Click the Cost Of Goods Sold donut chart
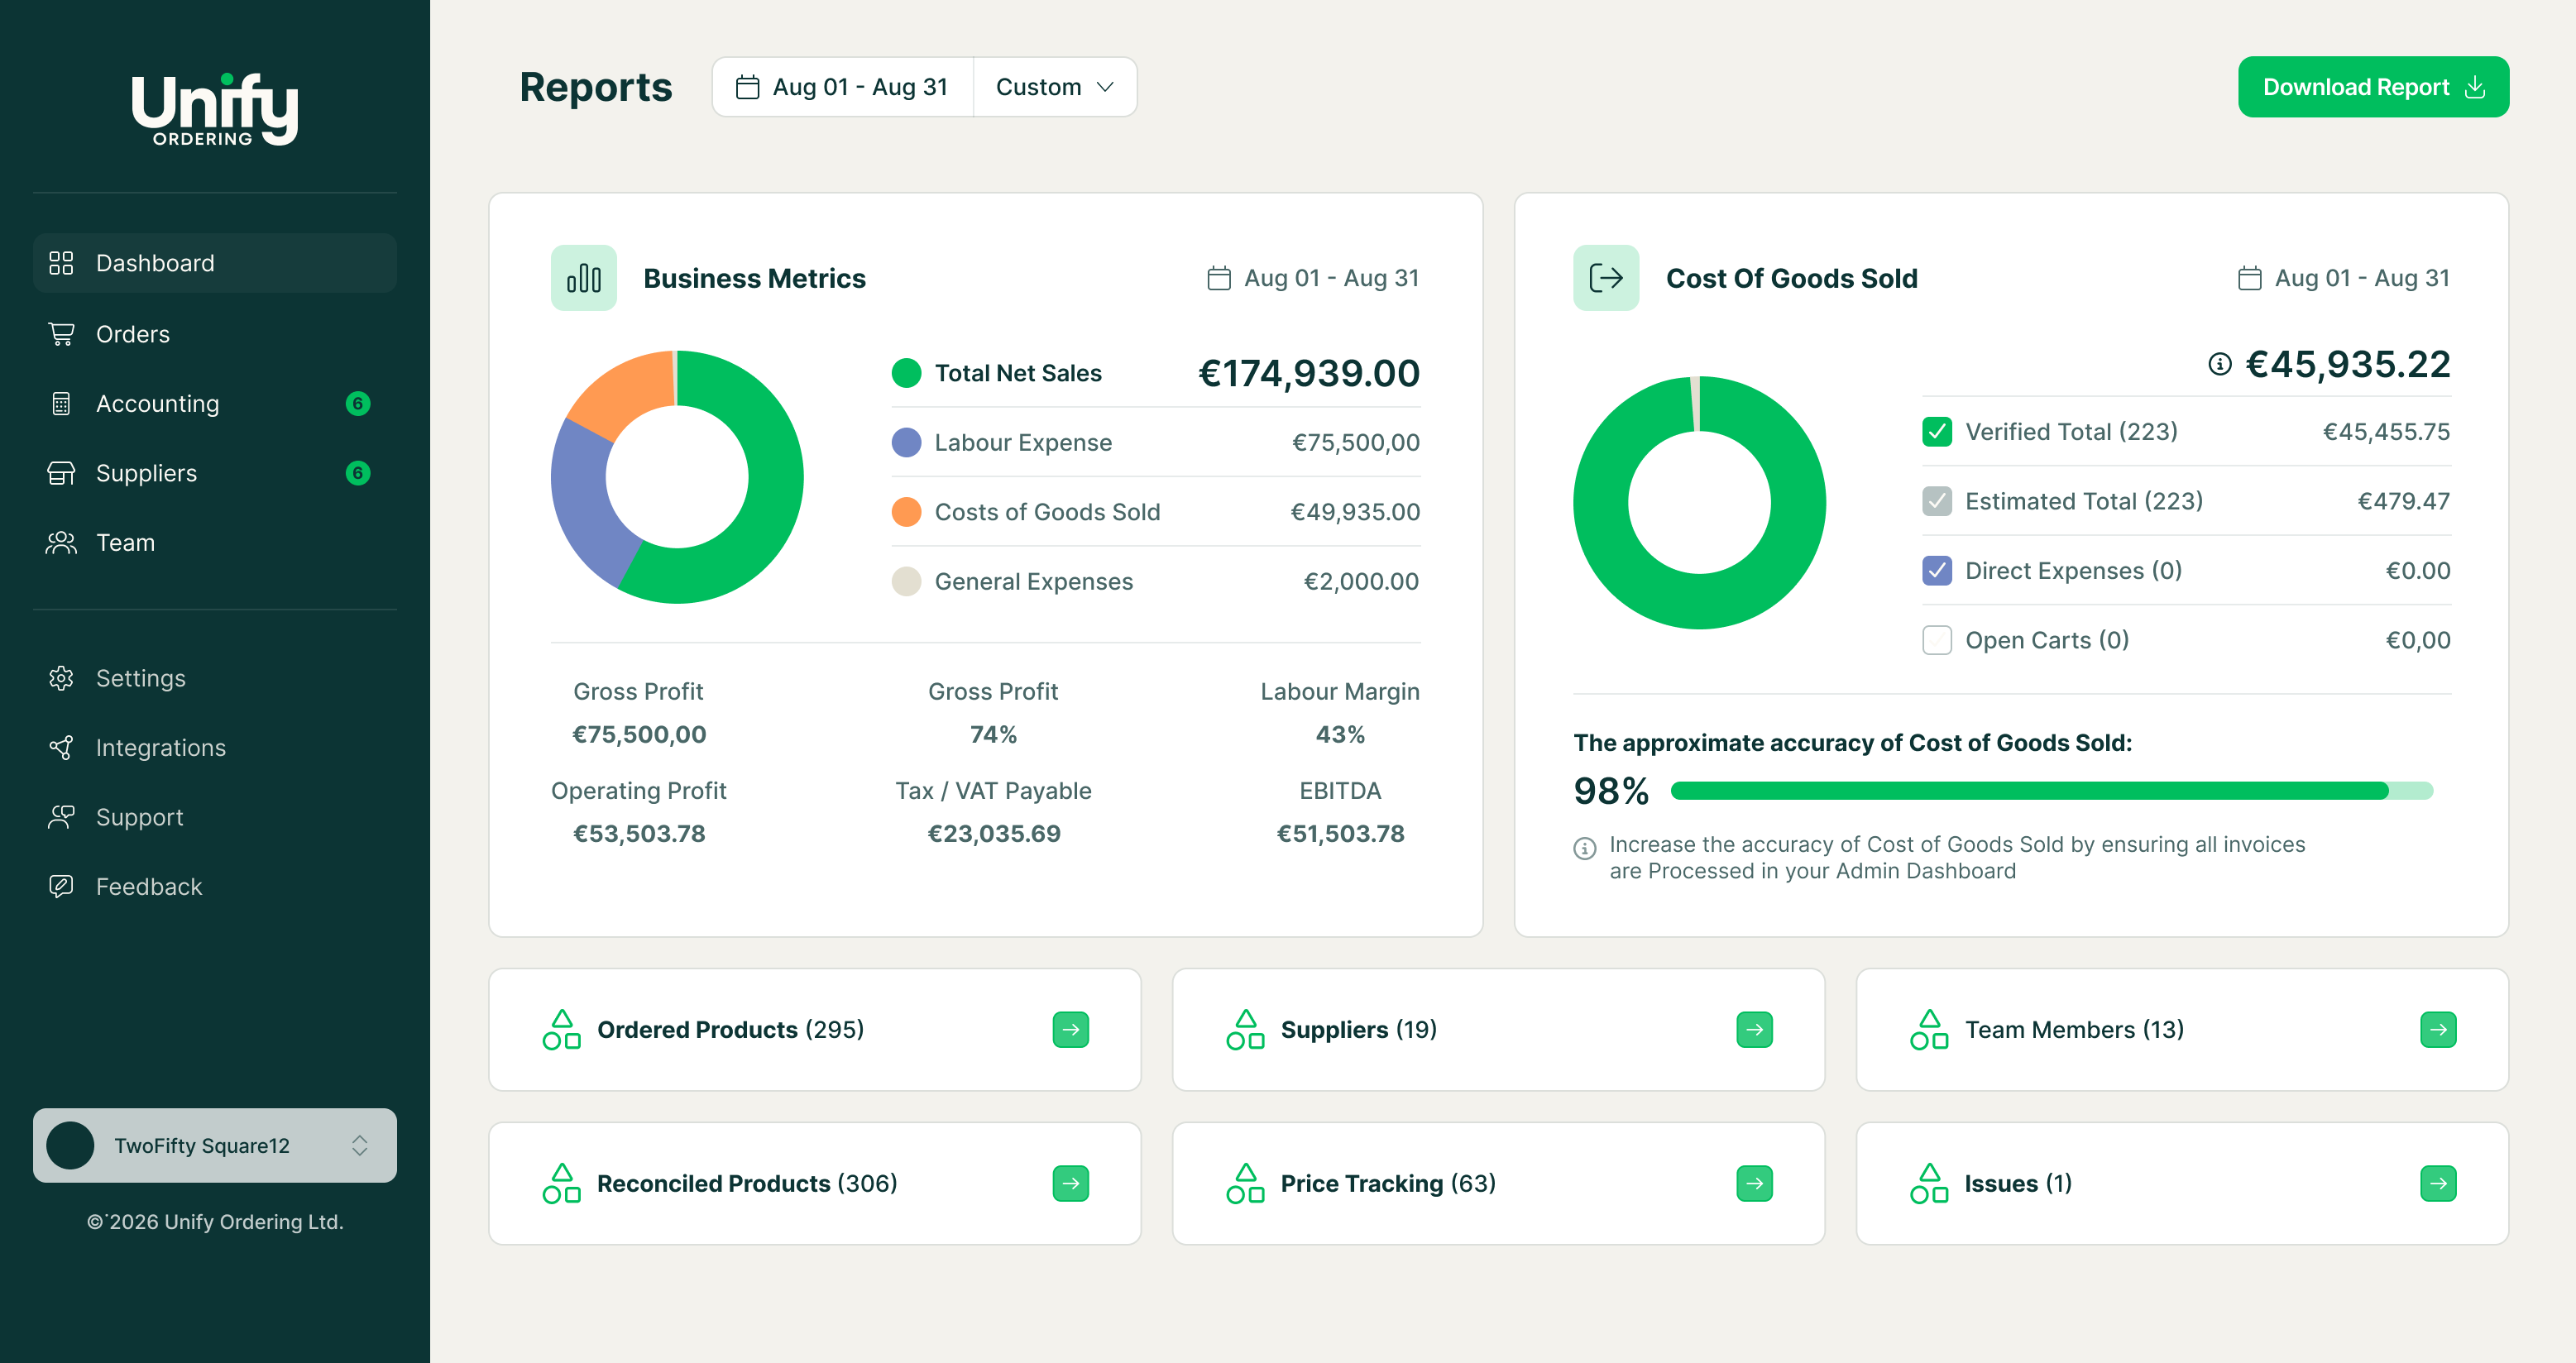 1699,502
